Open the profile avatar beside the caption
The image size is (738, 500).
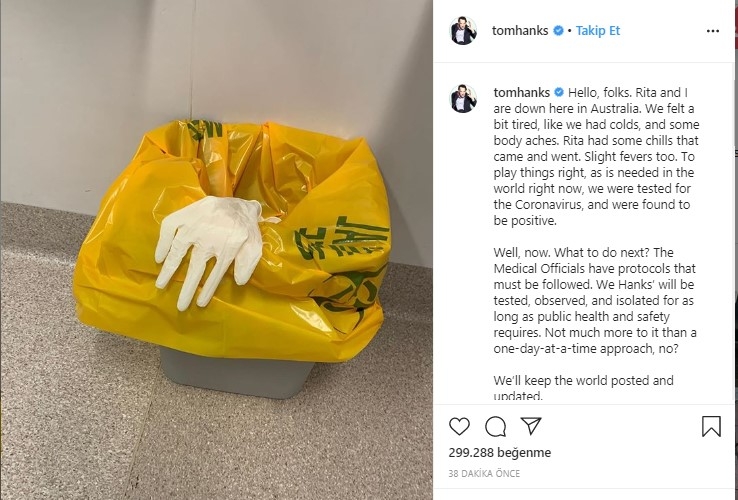coord(464,99)
